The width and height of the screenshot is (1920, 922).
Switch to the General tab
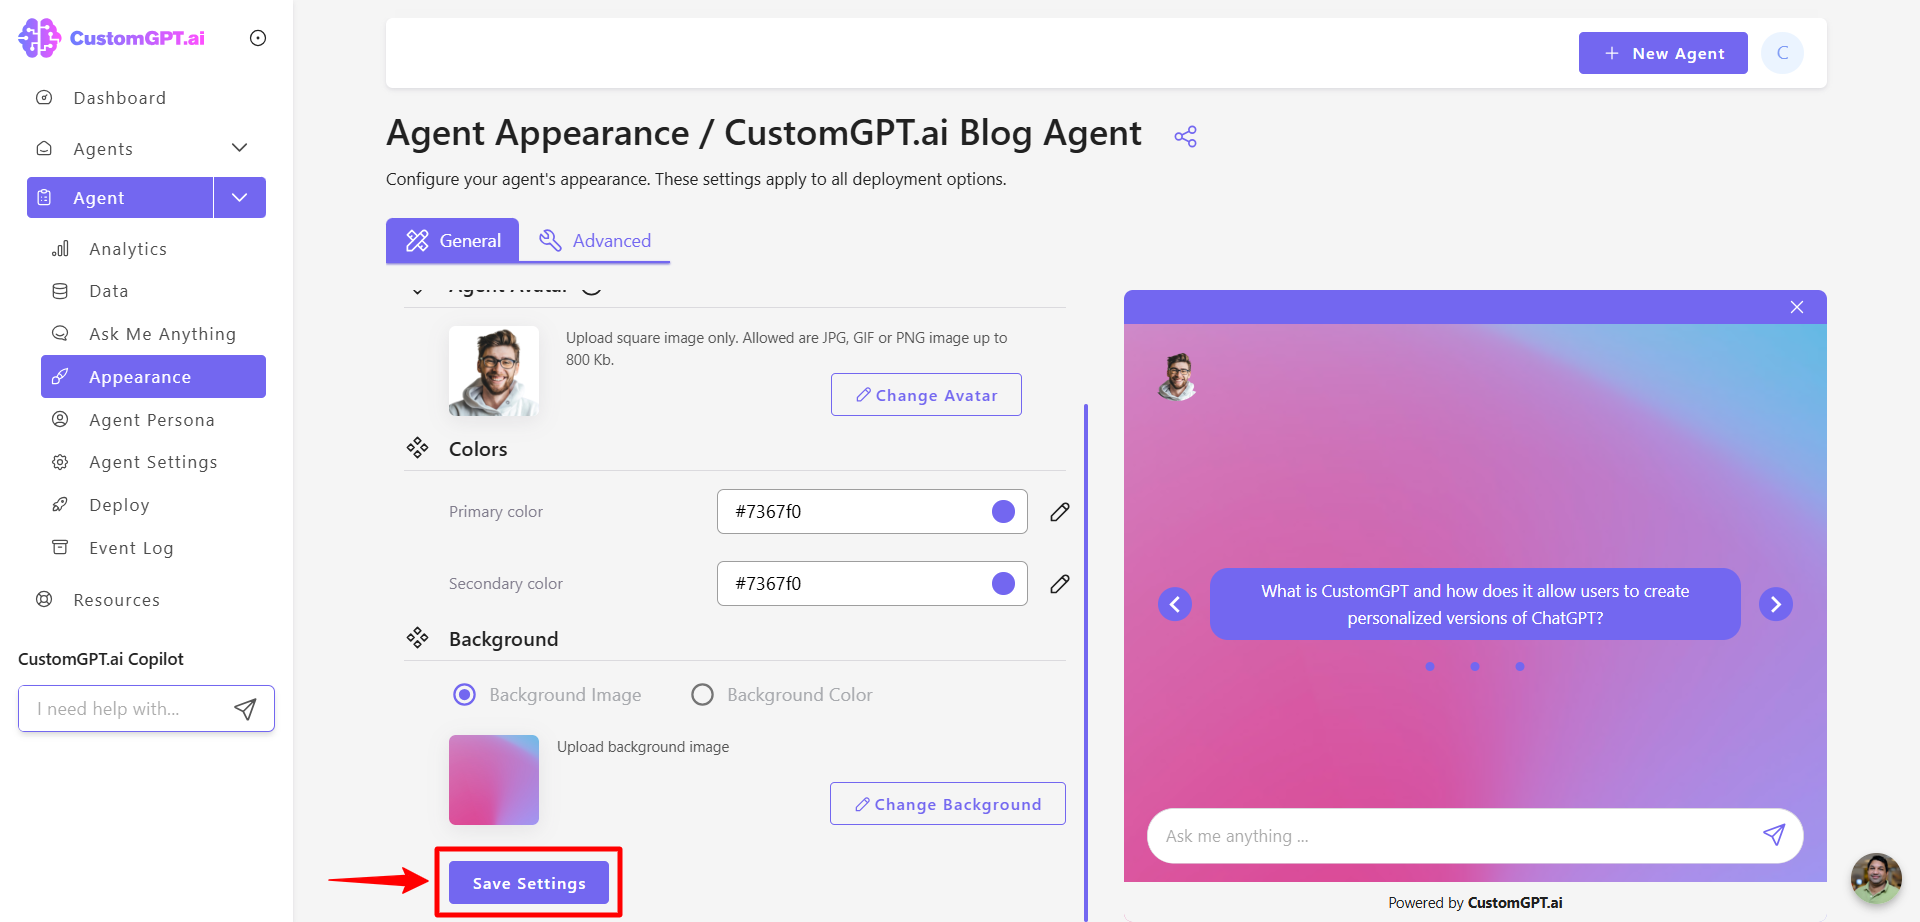(x=452, y=241)
